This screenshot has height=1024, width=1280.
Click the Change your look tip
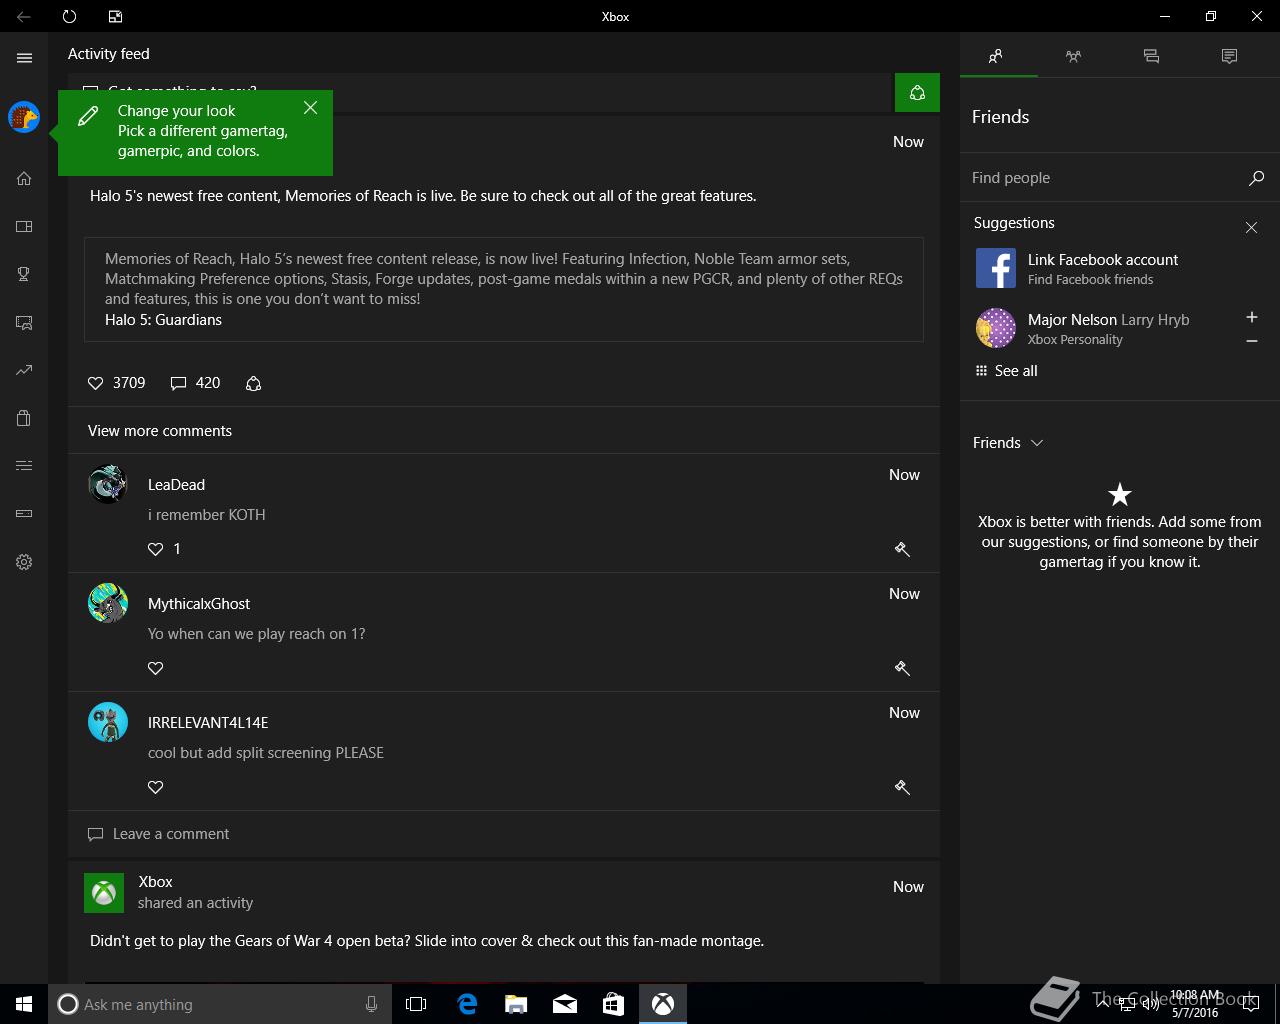195,131
